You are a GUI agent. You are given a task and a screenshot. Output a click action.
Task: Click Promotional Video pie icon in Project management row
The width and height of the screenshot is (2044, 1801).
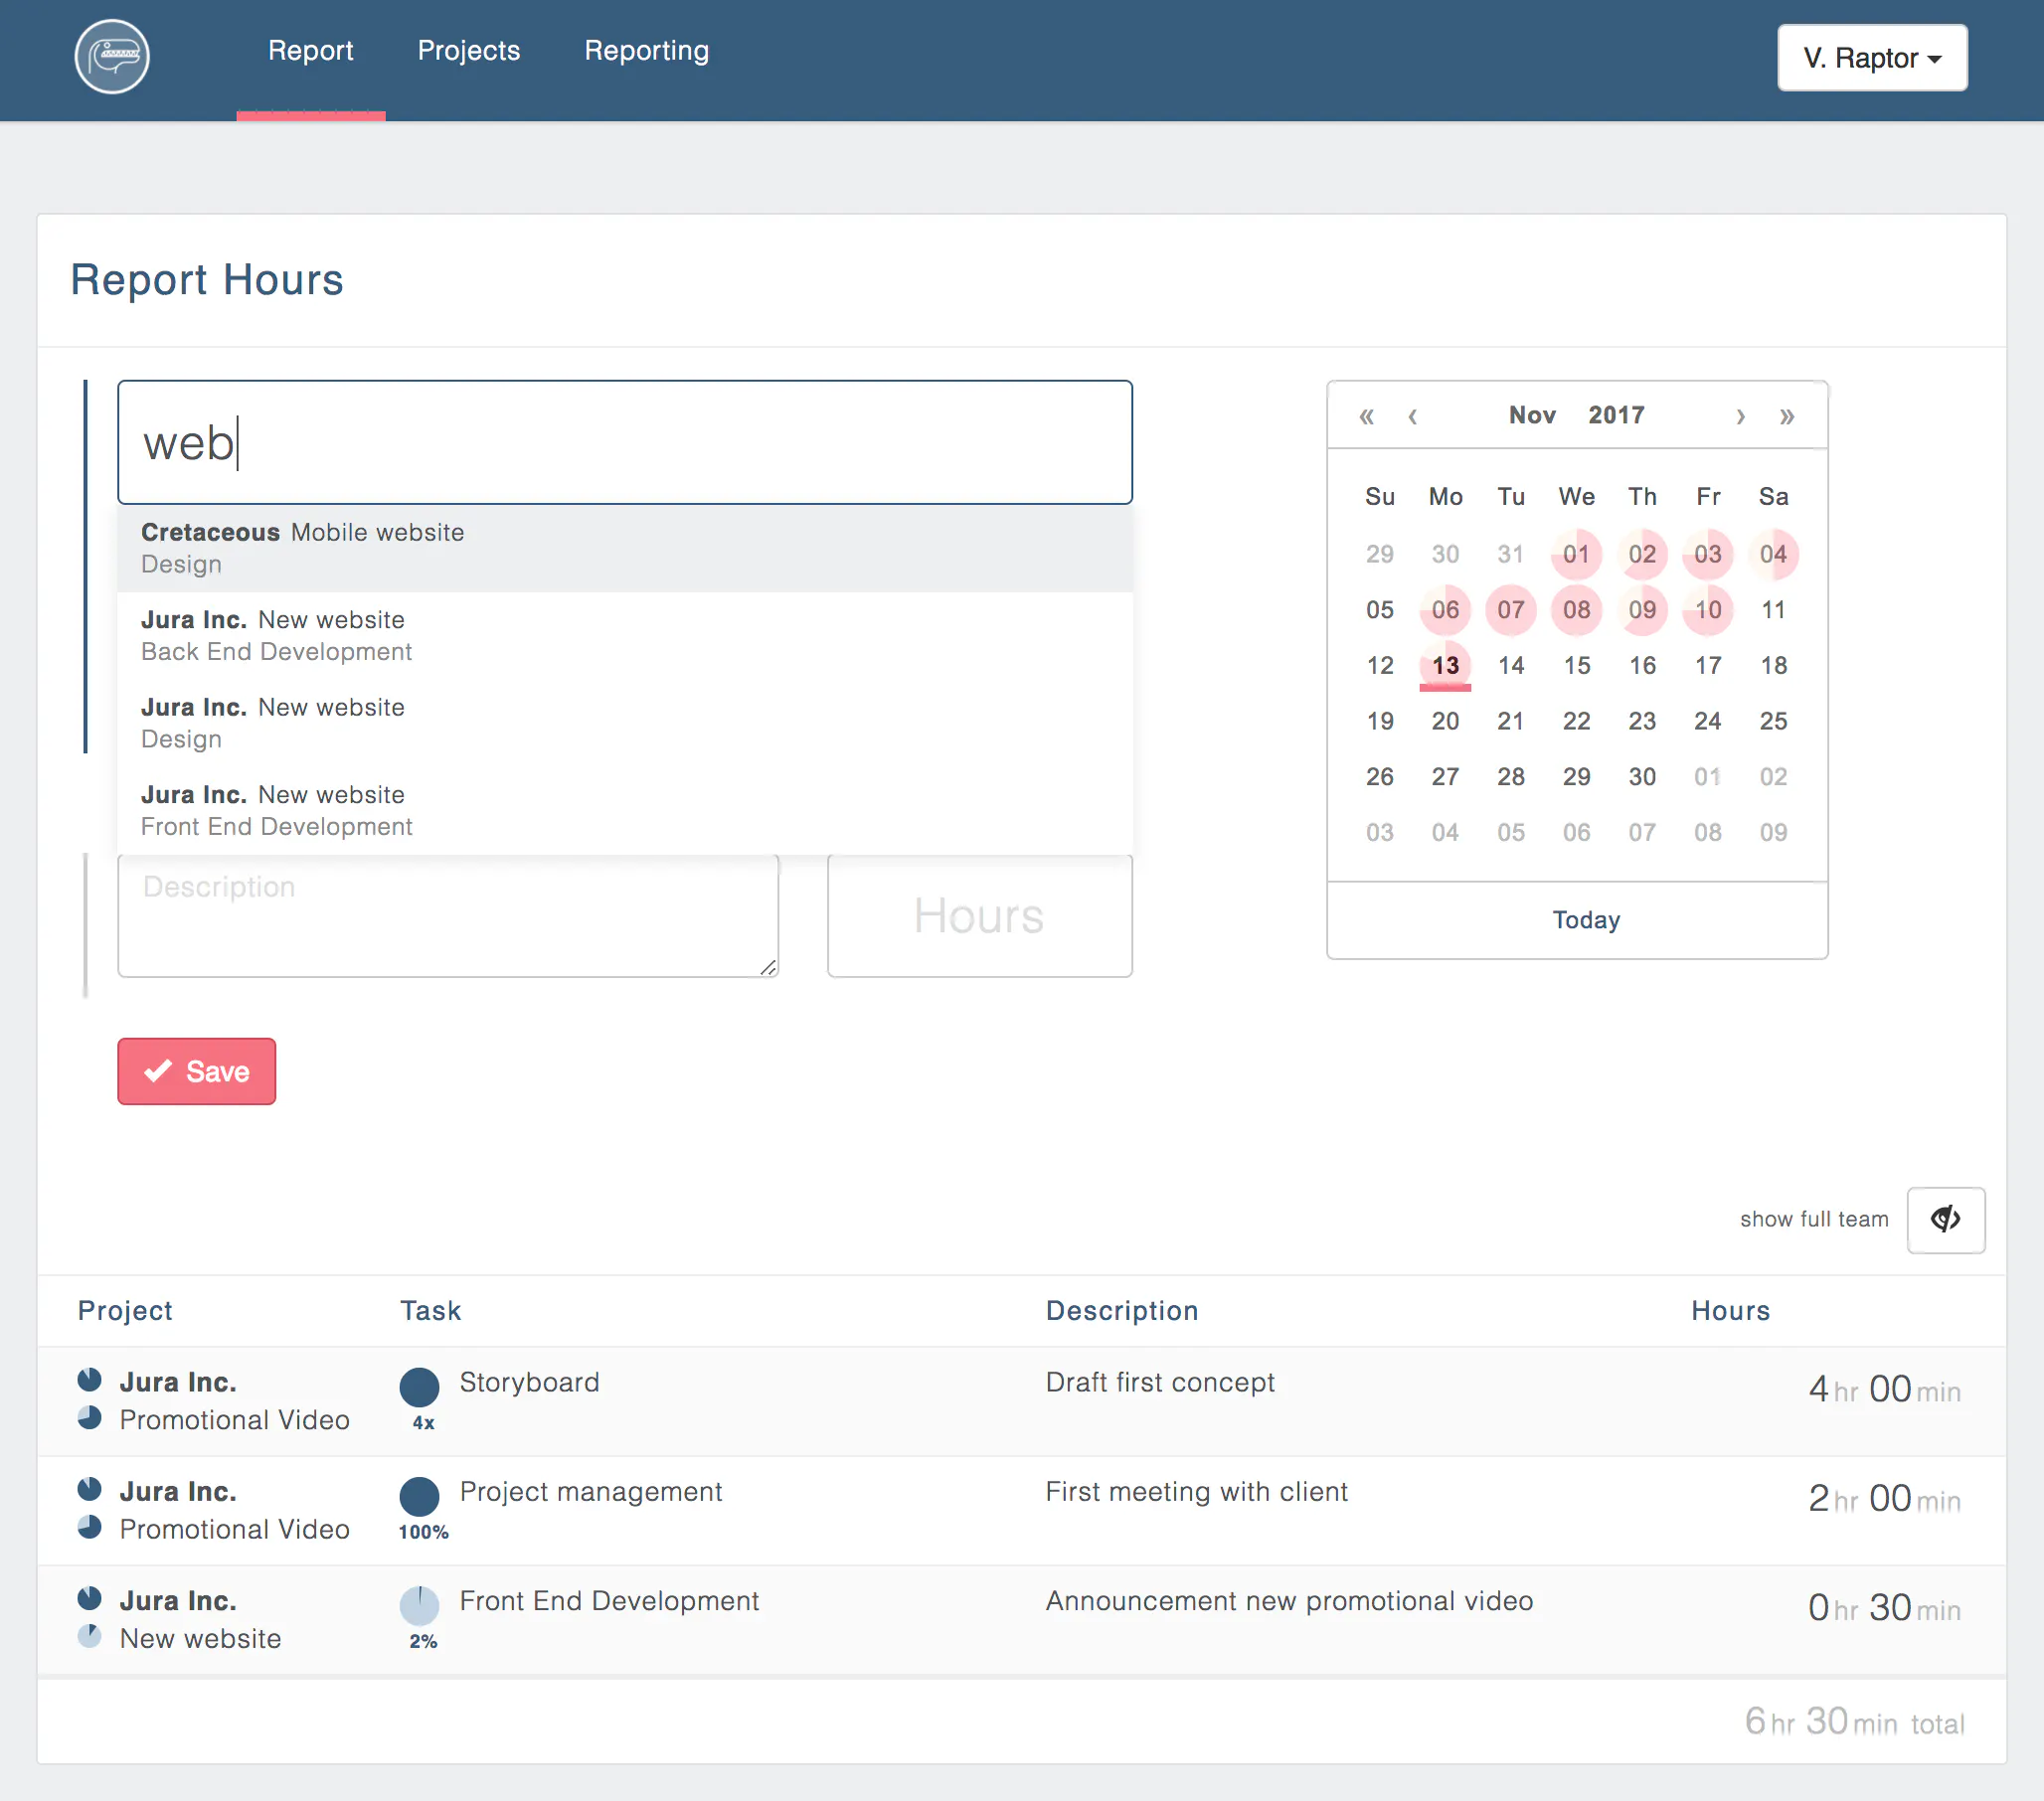point(90,1527)
